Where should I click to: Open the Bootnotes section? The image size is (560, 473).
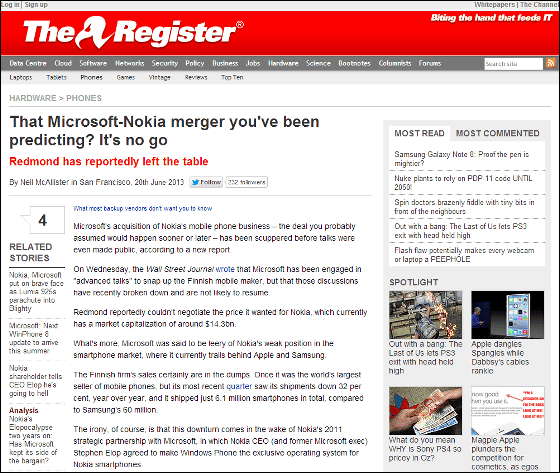point(355,63)
